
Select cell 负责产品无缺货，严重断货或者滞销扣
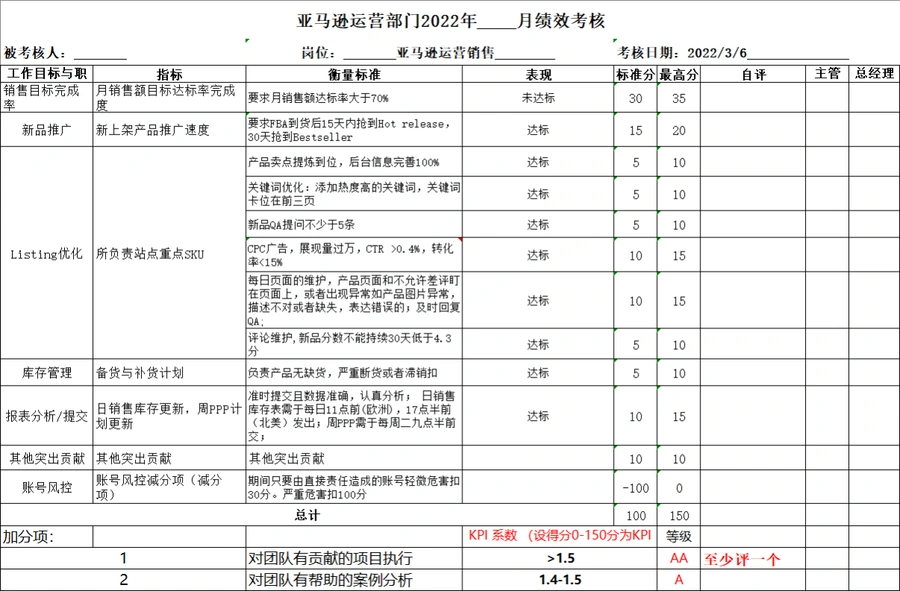point(354,372)
